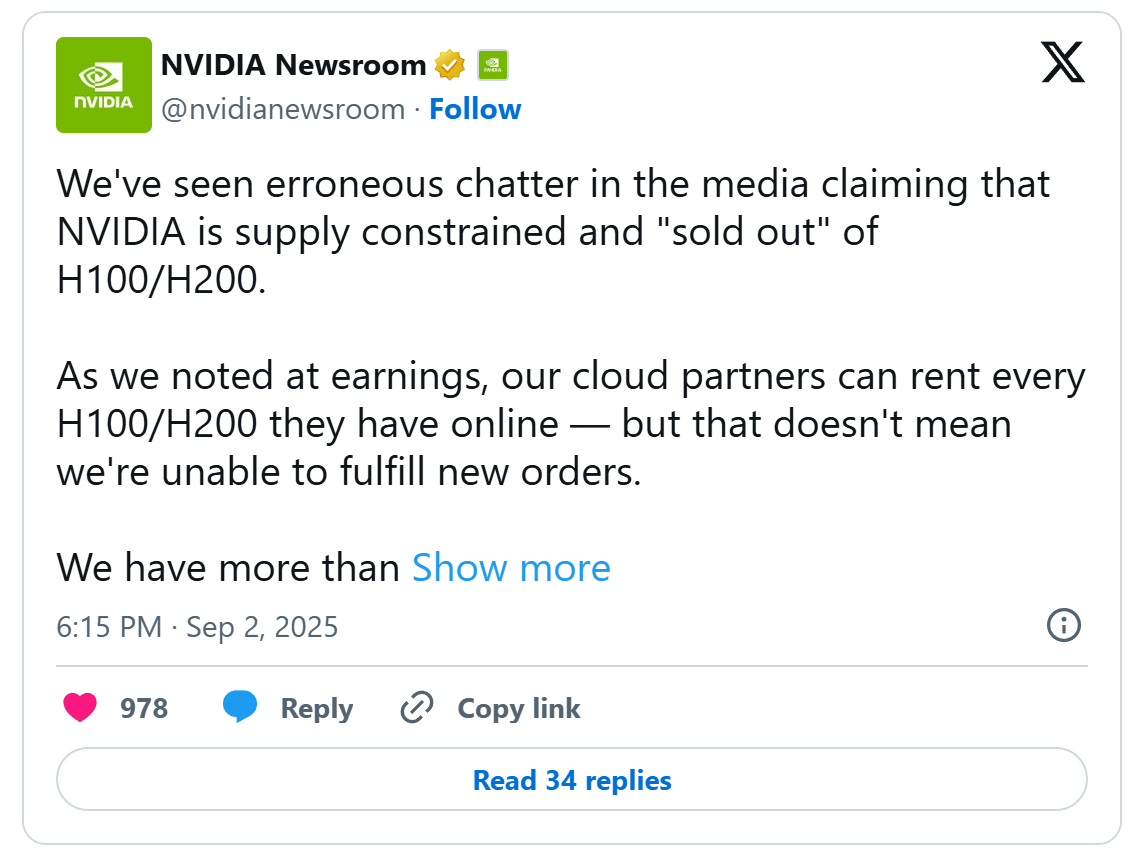Image resolution: width=1138 pixels, height=855 pixels.
Task: Open the Read 34 replies button
Action: tap(571, 780)
